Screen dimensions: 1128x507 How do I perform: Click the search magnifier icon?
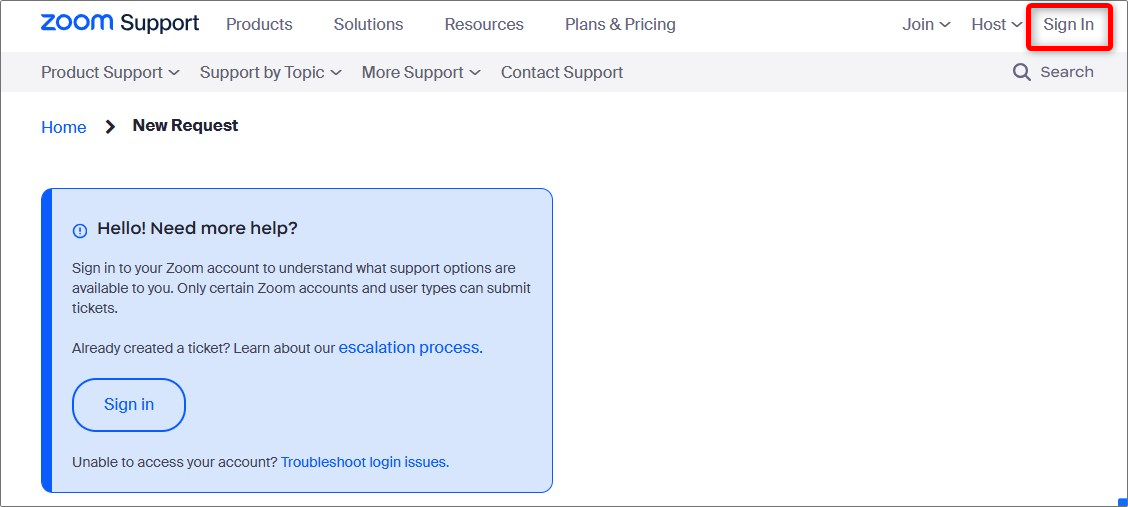point(1022,72)
